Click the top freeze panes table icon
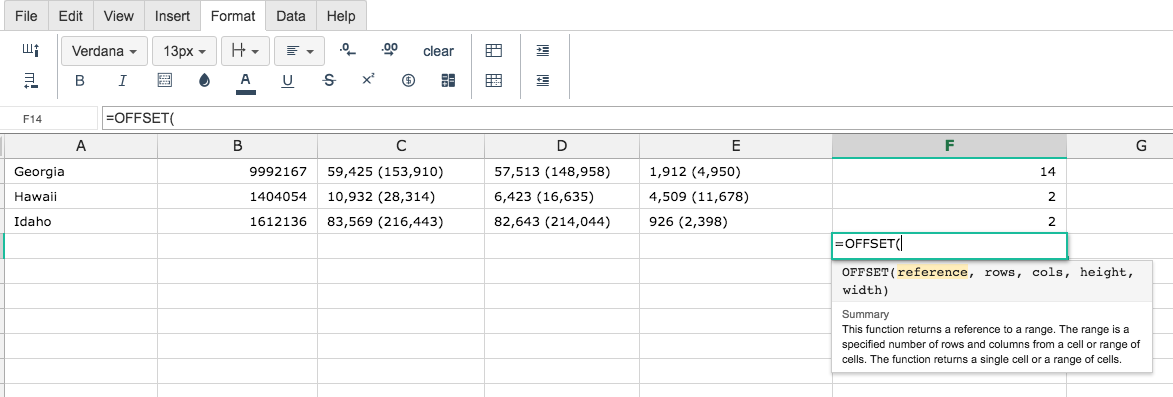Screen dimensions: 1173x397 494,51
